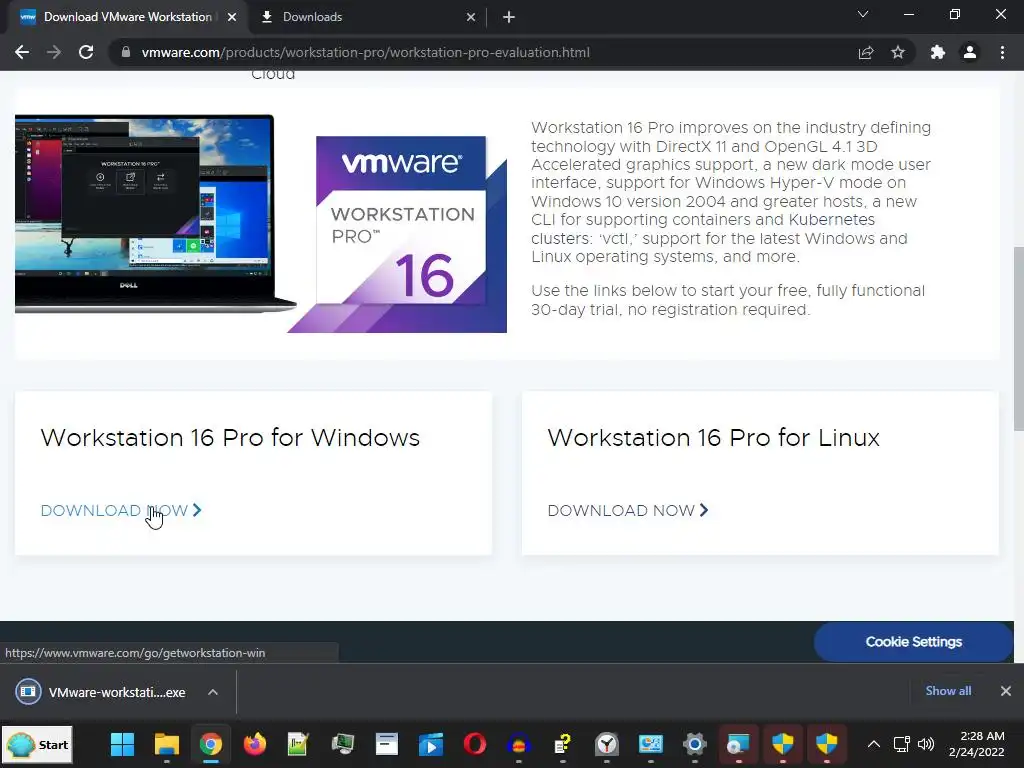Show hidden system tray icons
The height and width of the screenshot is (768, 1024).
(874, 744)
